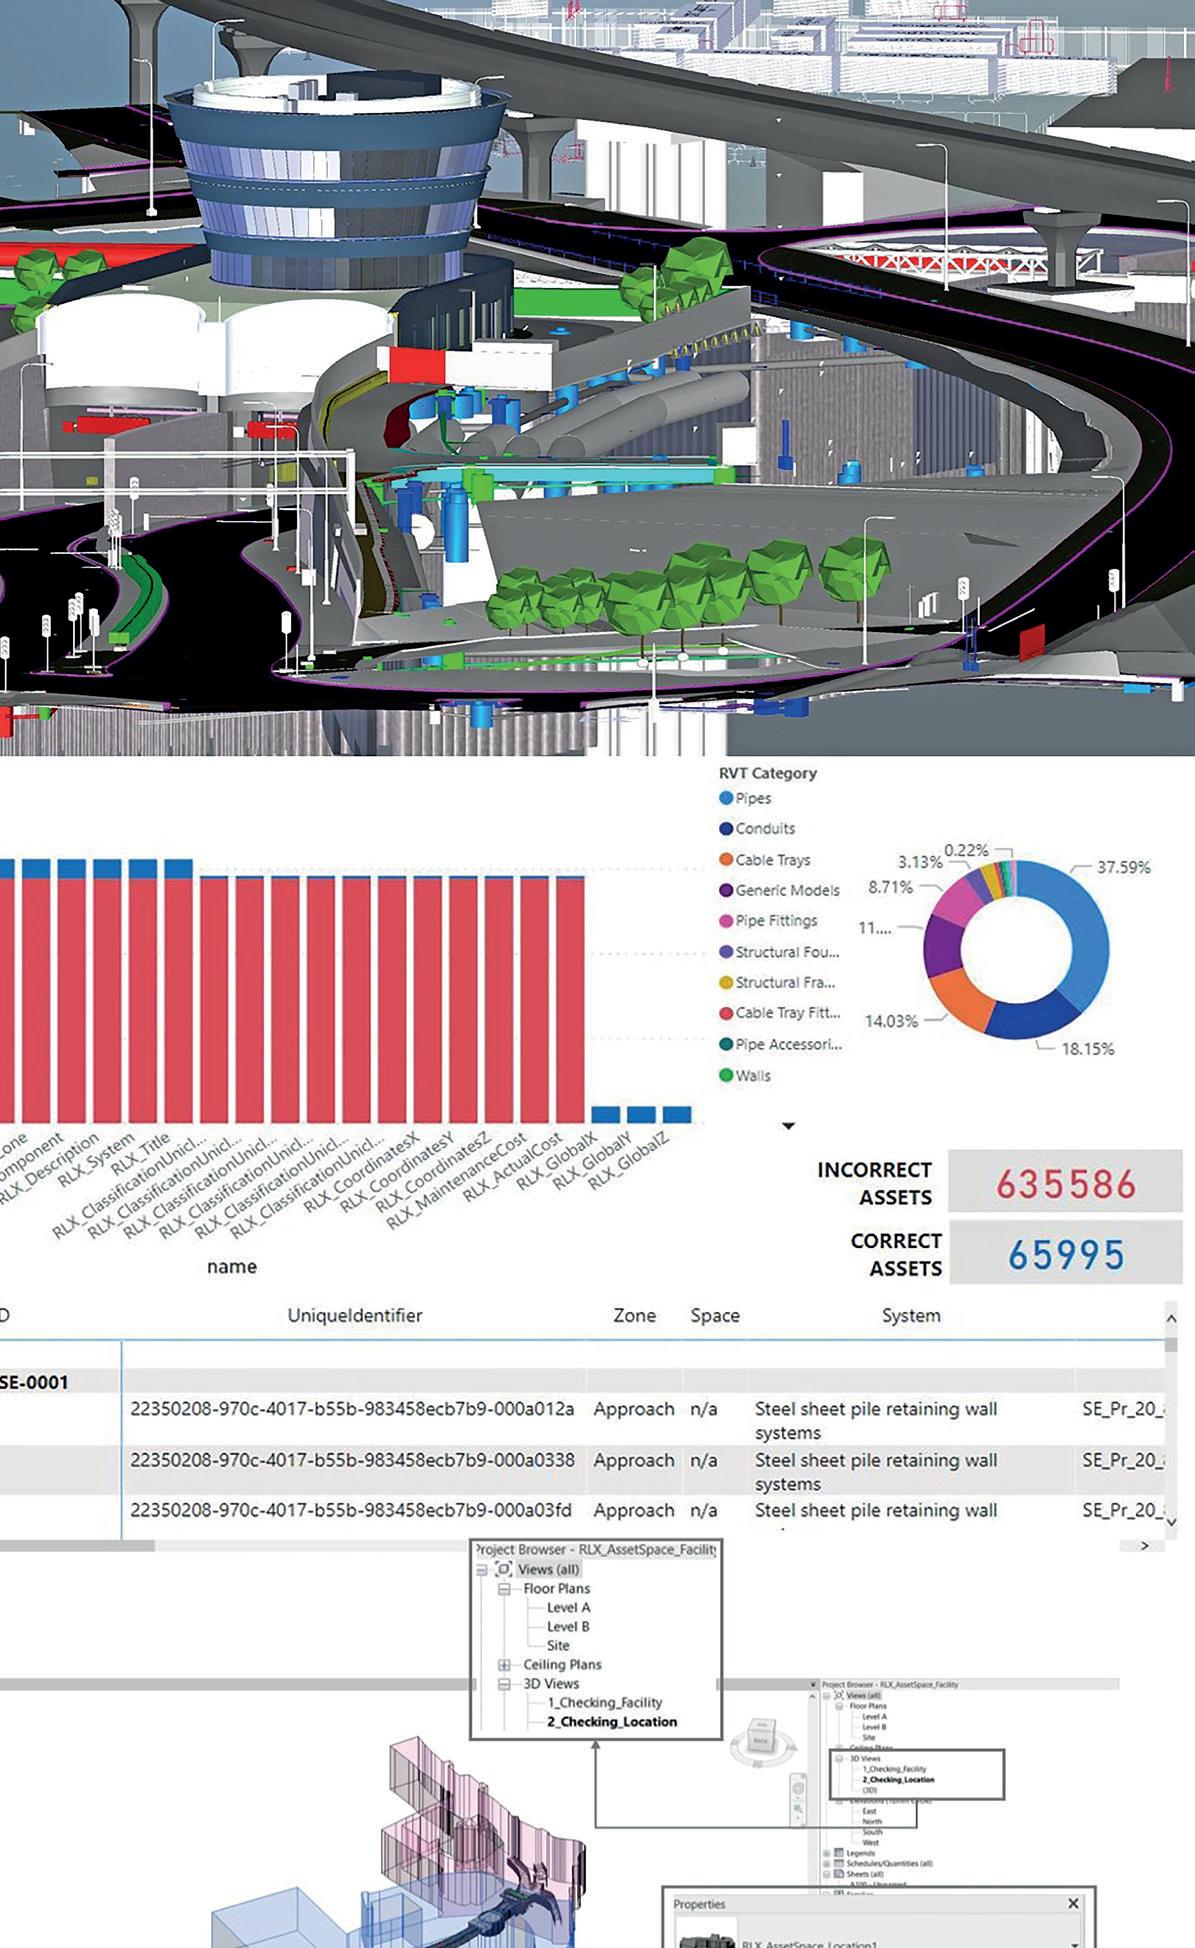
Task: Collapse the Floor Plans node in large browser
Action: pyautogui.click(x=504, y=1589)
